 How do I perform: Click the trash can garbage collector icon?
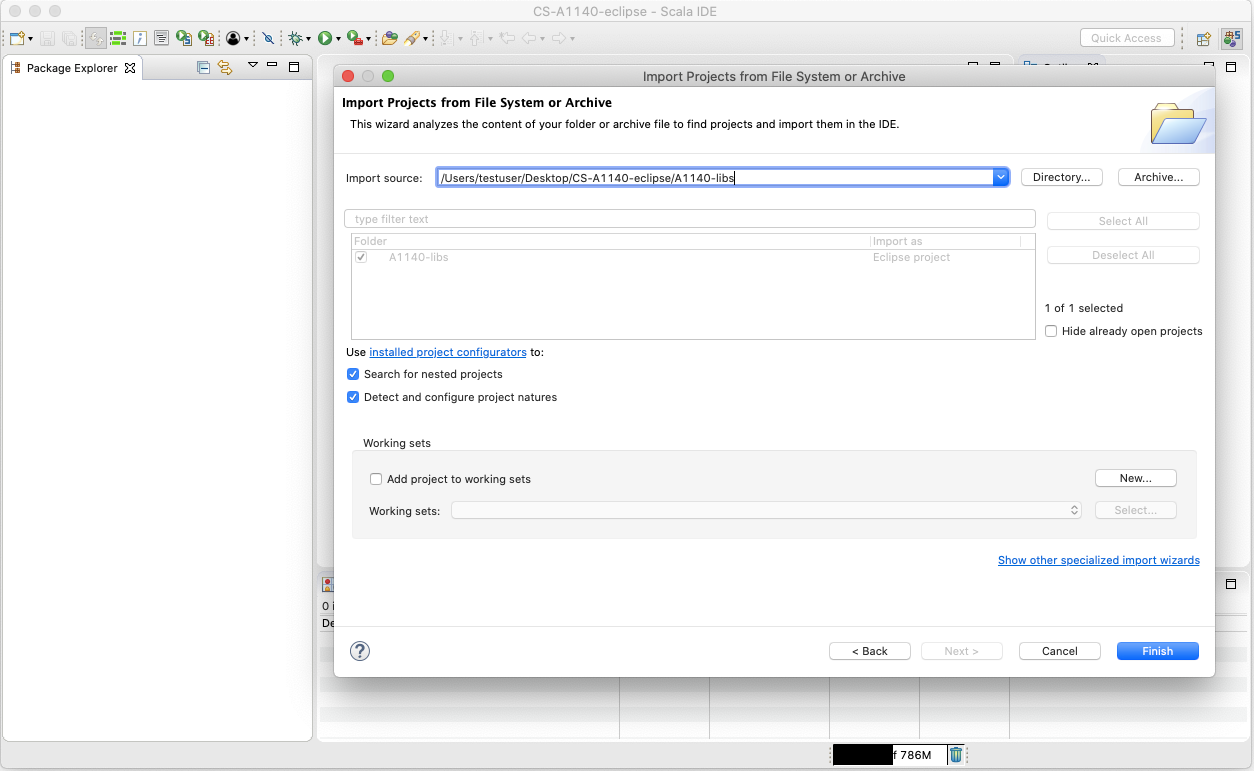coord(956,755)
